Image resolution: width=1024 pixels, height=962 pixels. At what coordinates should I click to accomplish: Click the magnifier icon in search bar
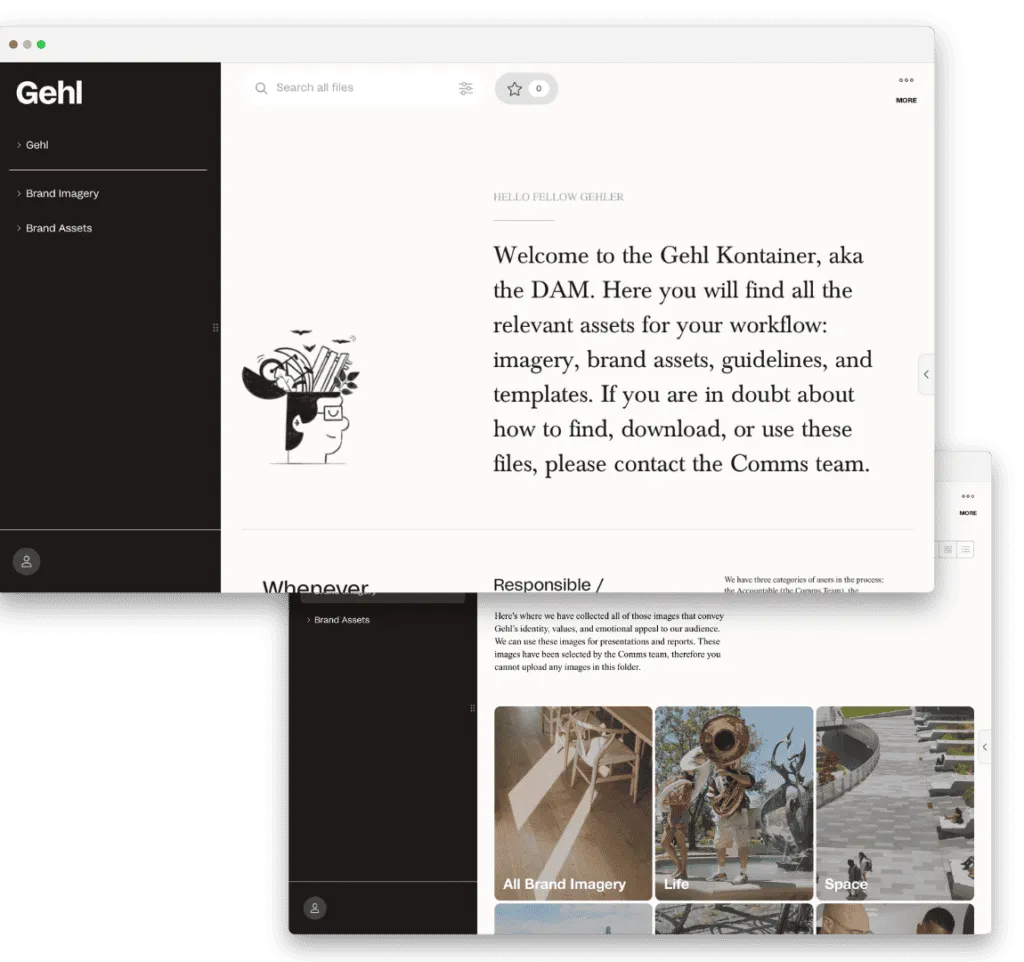(x=261, y=88)
